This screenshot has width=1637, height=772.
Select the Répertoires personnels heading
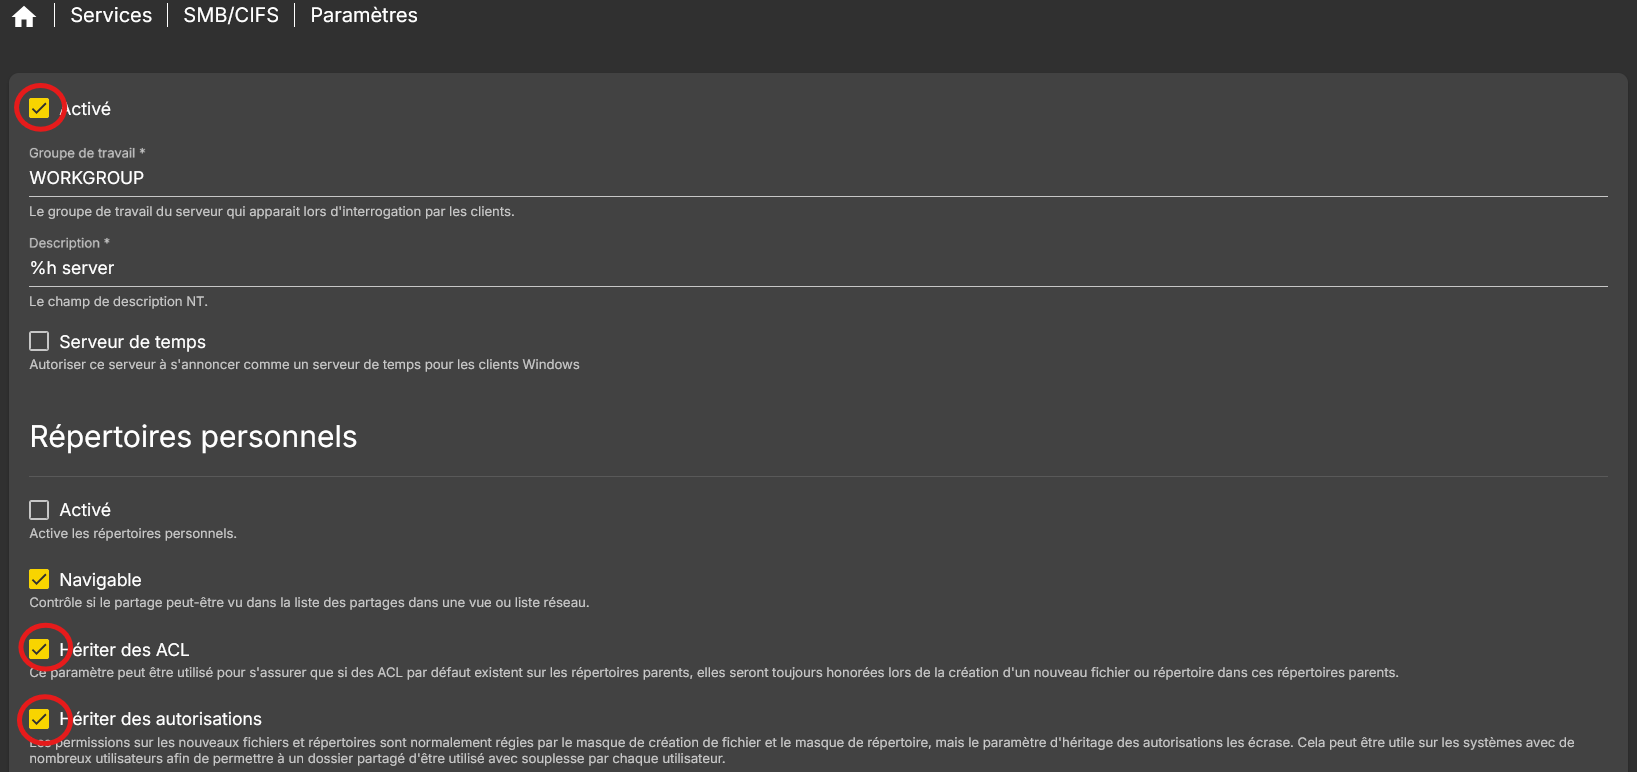click(193, 437)
